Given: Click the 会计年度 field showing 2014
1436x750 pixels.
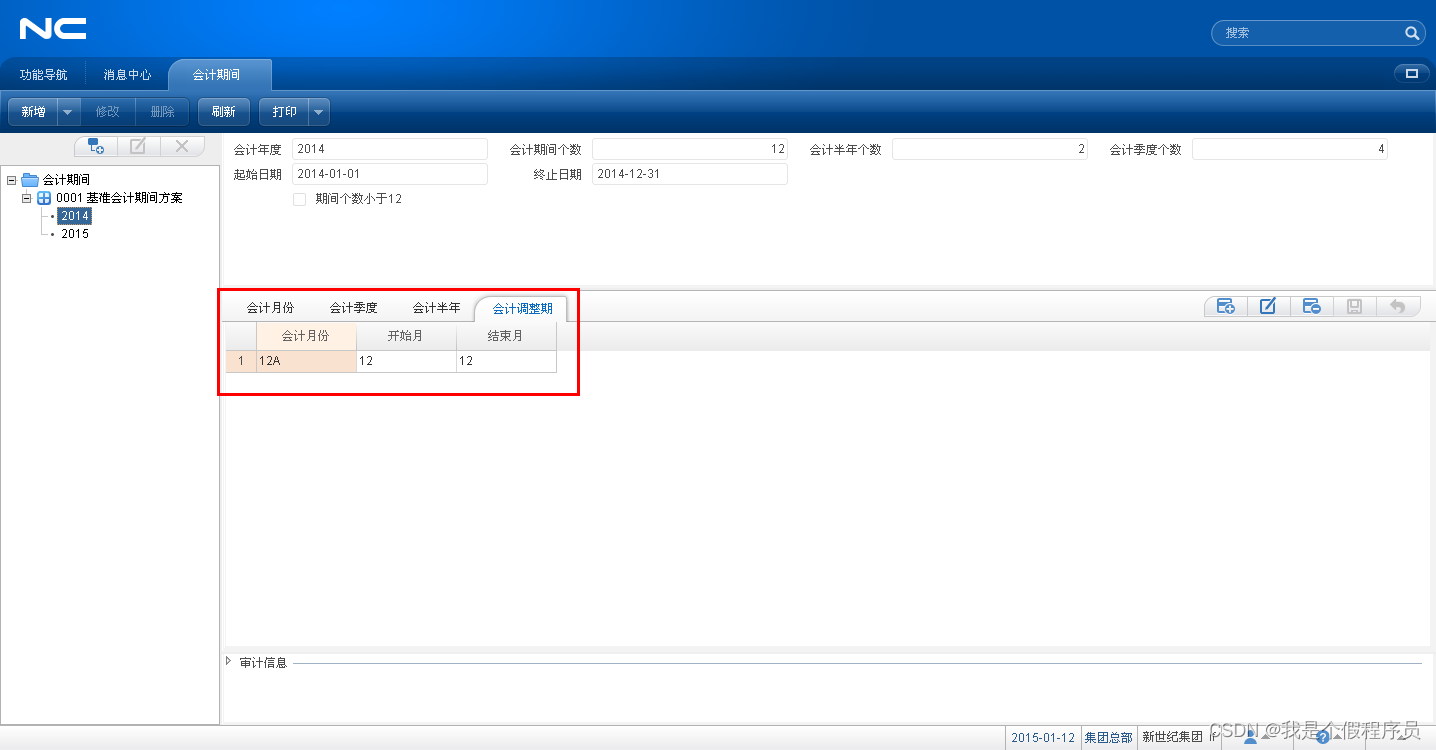Looking at the screenshot, I should [x=390, y=149].
